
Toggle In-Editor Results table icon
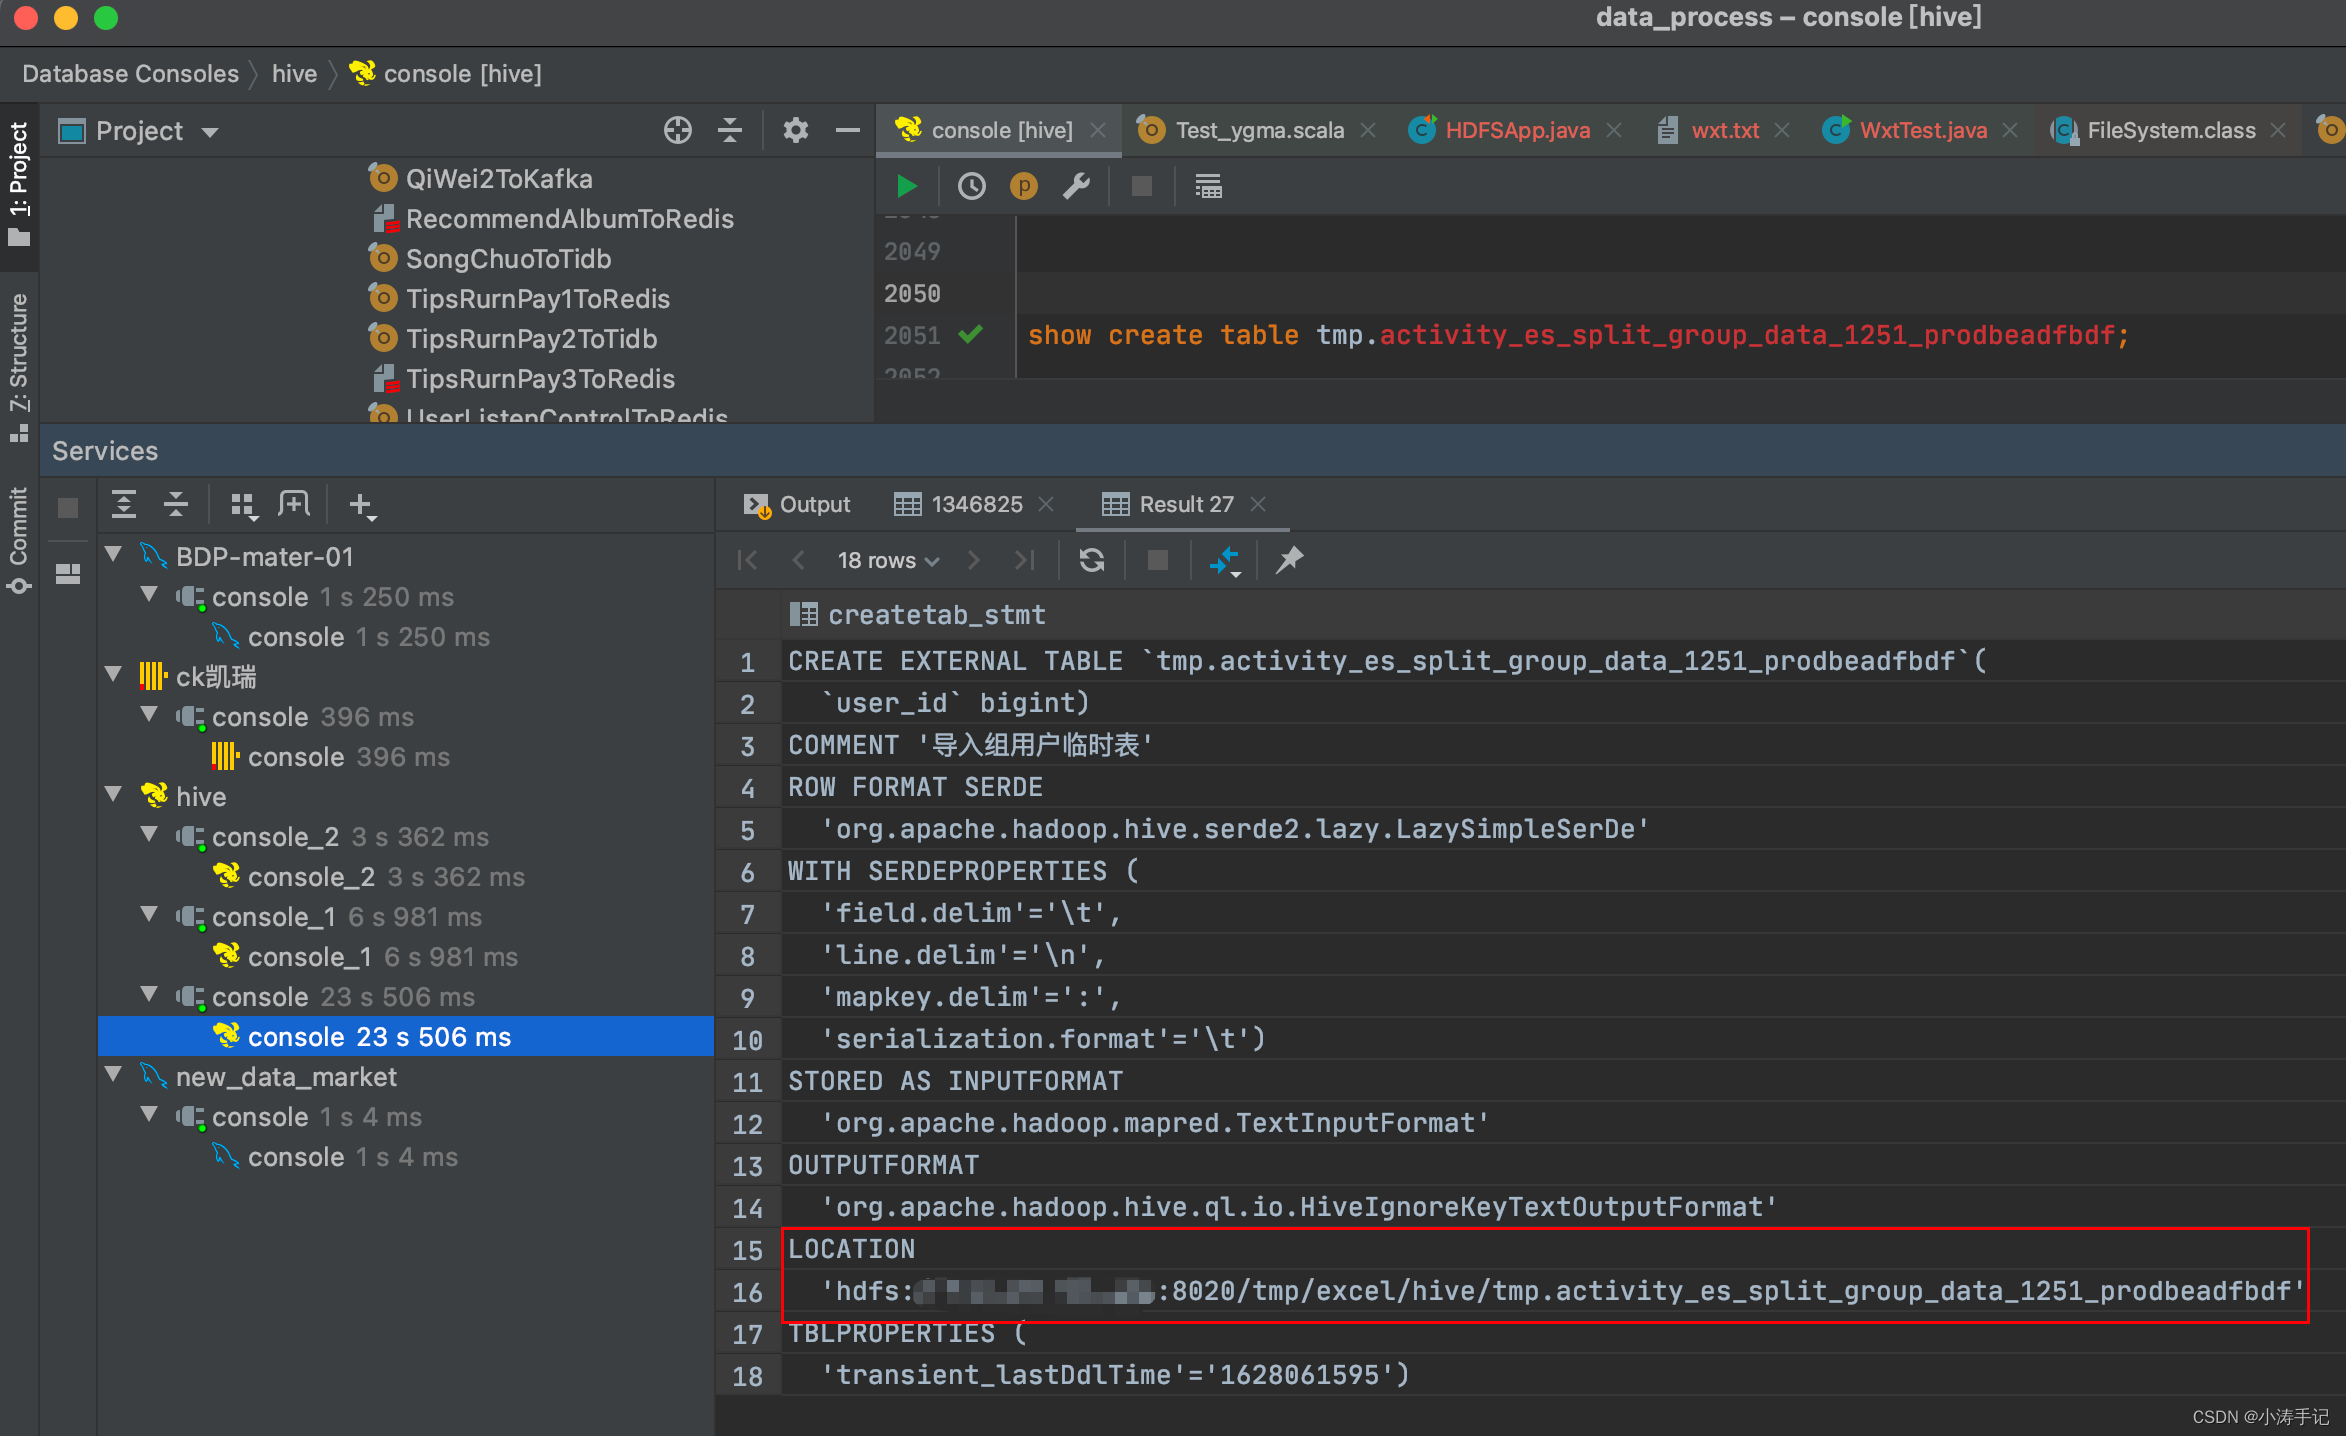tap(1208, 186)
